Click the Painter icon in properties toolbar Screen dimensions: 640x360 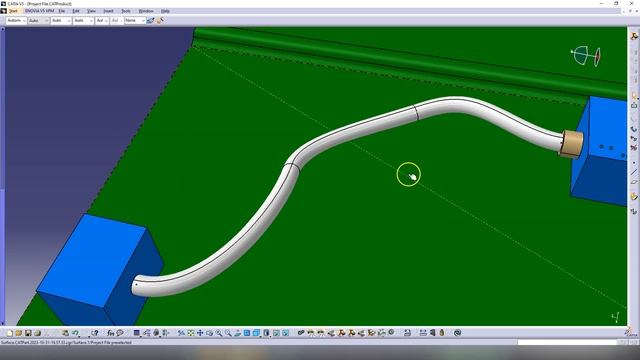click(x=151, y=20)
